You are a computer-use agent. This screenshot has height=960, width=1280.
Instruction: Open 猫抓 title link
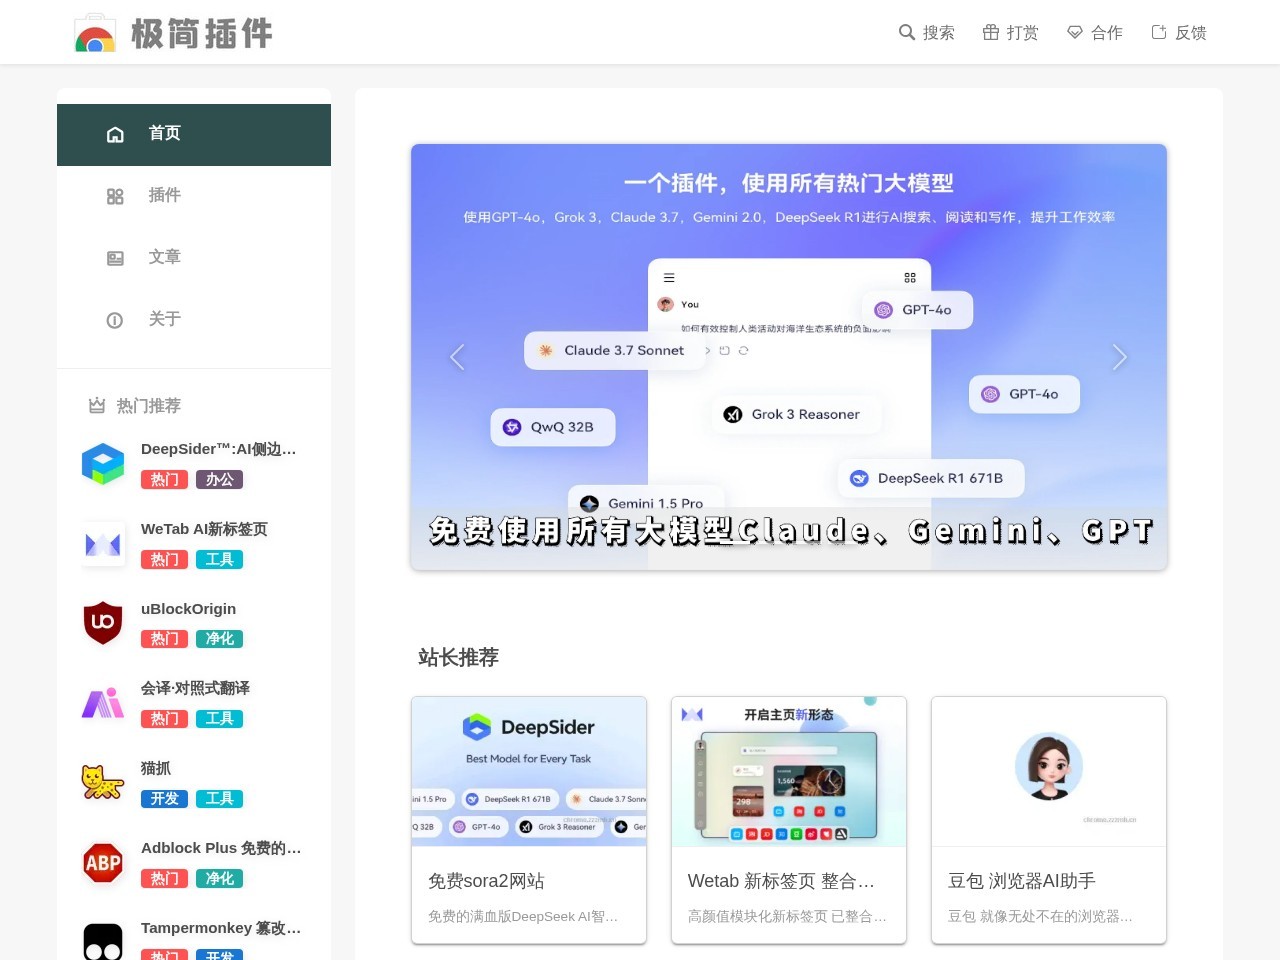pos(156,768)
